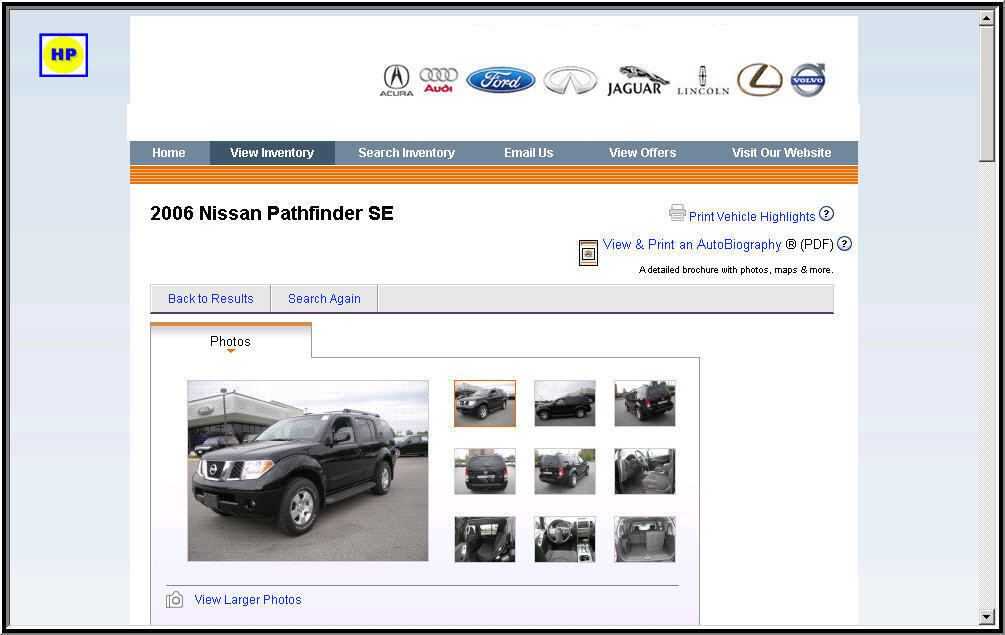Select the rear seat interior thumbnail
This screenshot has height=635, width=1005.
485,540
